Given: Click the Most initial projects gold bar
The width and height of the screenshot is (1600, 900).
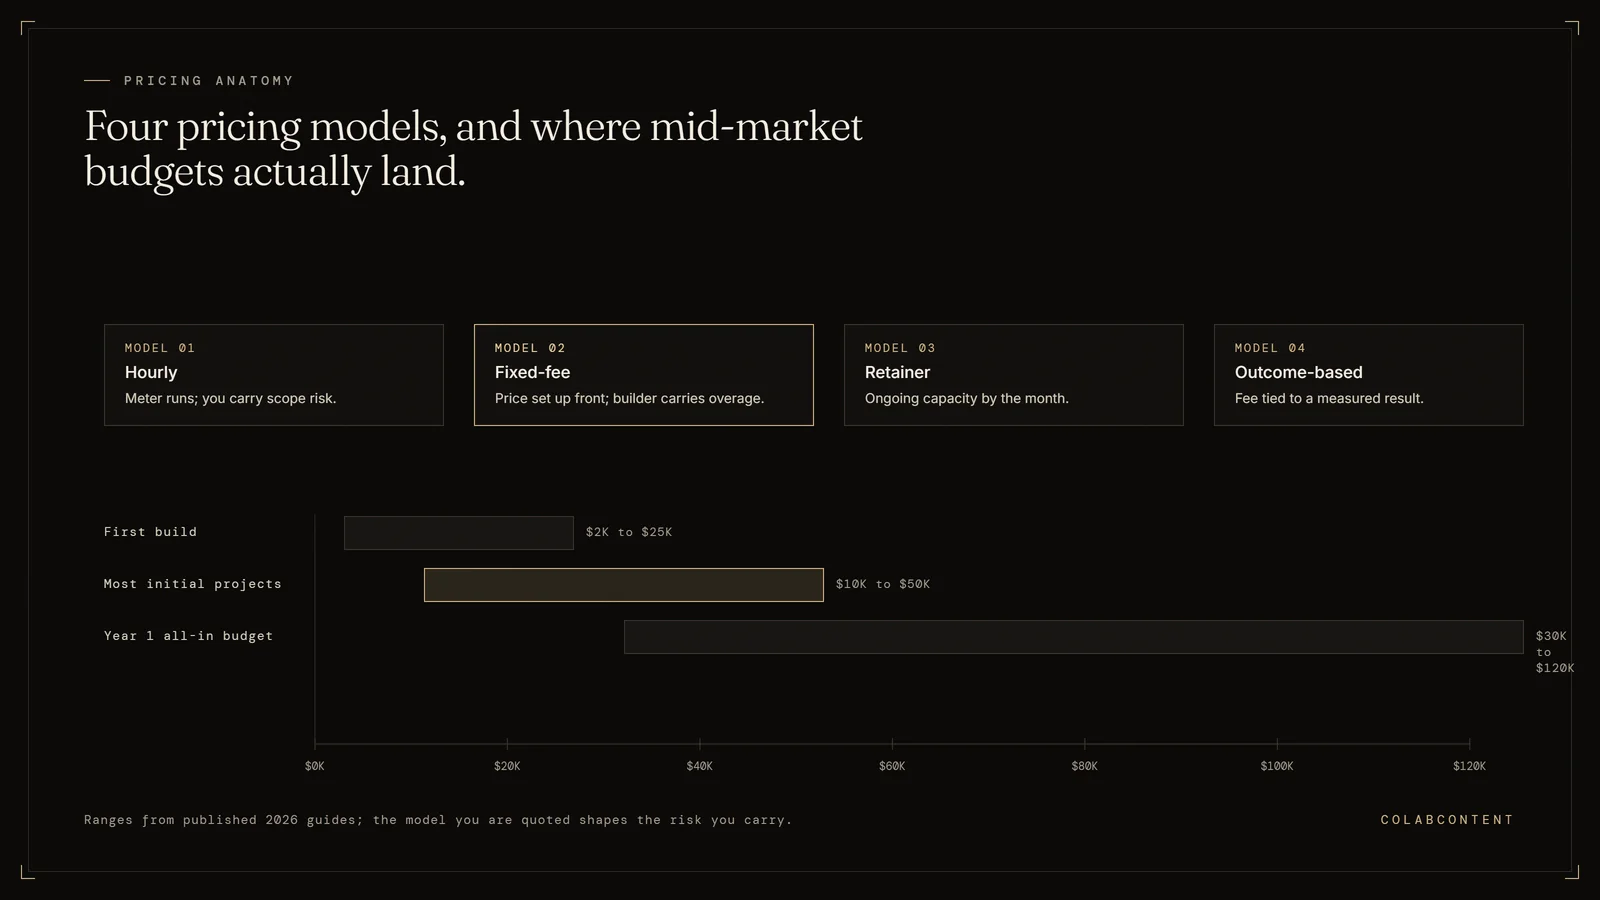Looking at the screenshot, I should [x=624, y=585].
